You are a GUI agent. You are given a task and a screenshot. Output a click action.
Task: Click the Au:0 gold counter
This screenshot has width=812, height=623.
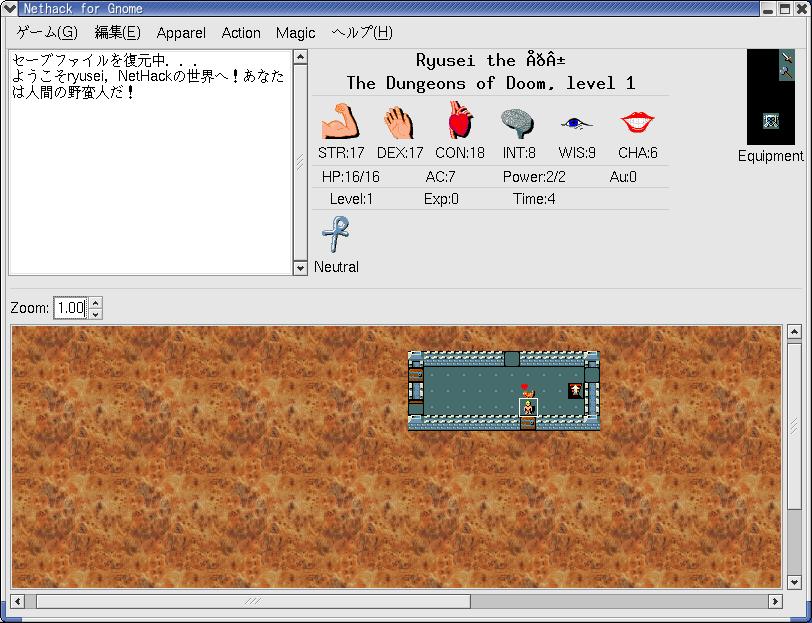point(623,177)
